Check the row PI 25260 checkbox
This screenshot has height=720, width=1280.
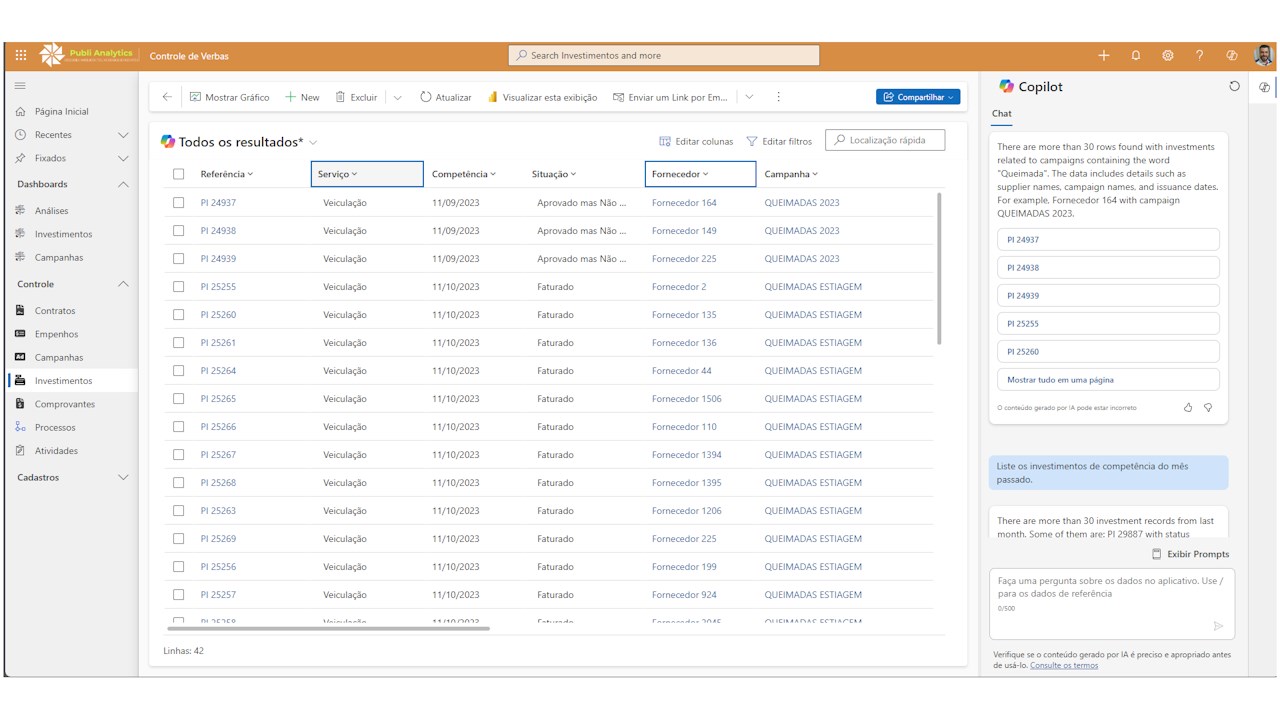pos(179,314)
